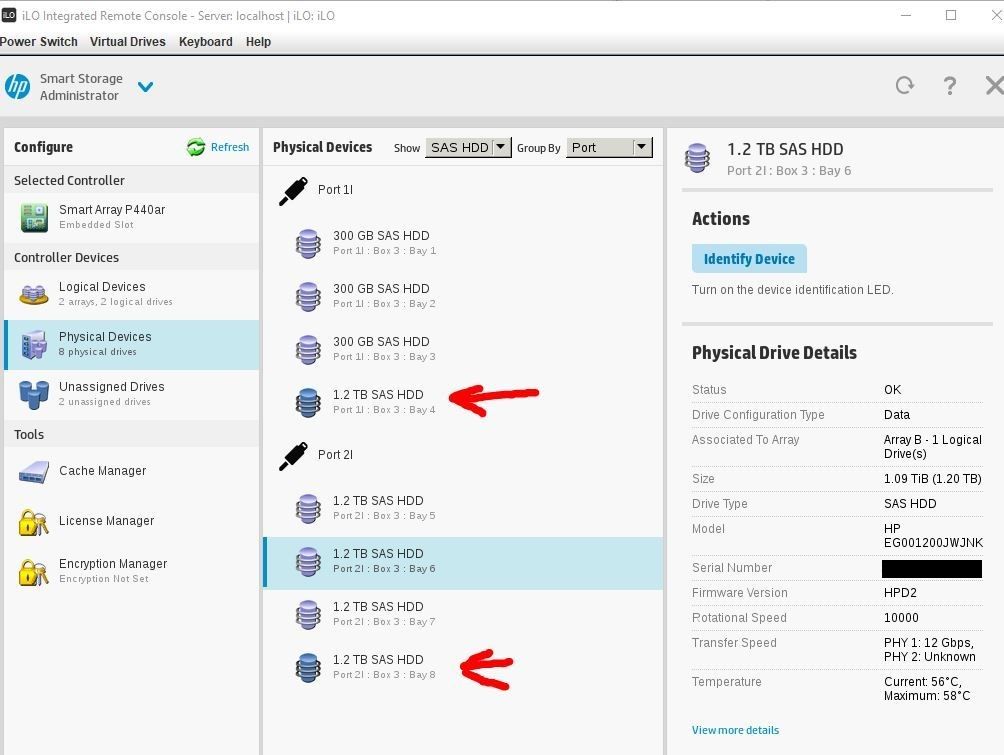1004x755 pixels.
Task: Open the Group By Port dropdown
Action: point(610,148)
